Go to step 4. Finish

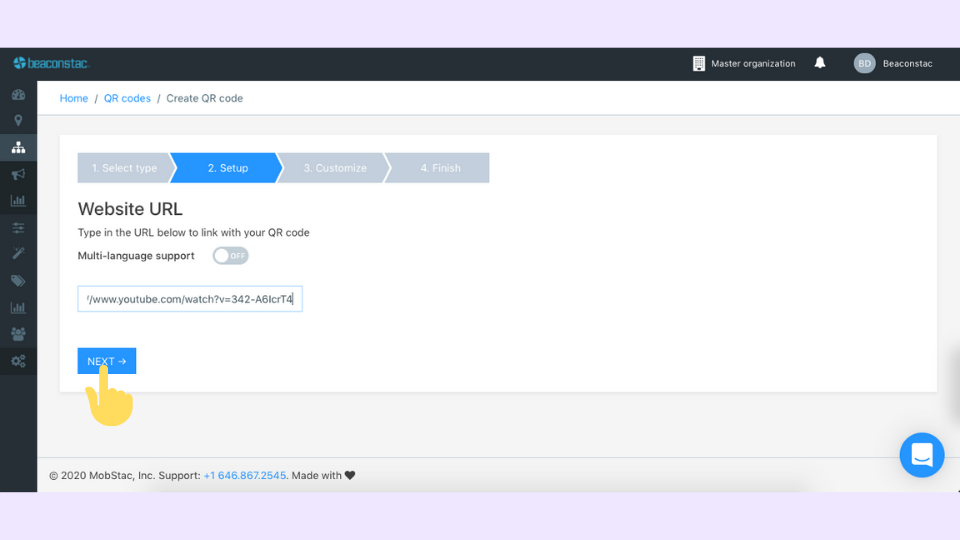click(x=440, y=168)
